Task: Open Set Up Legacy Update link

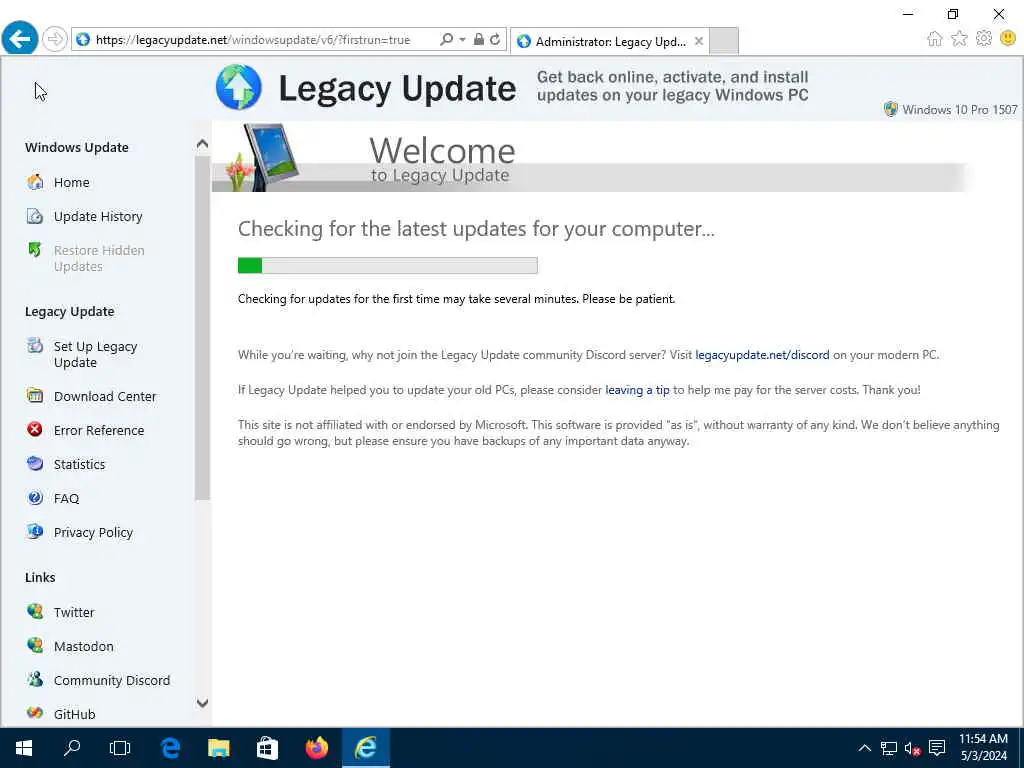Action: [95, 354]
